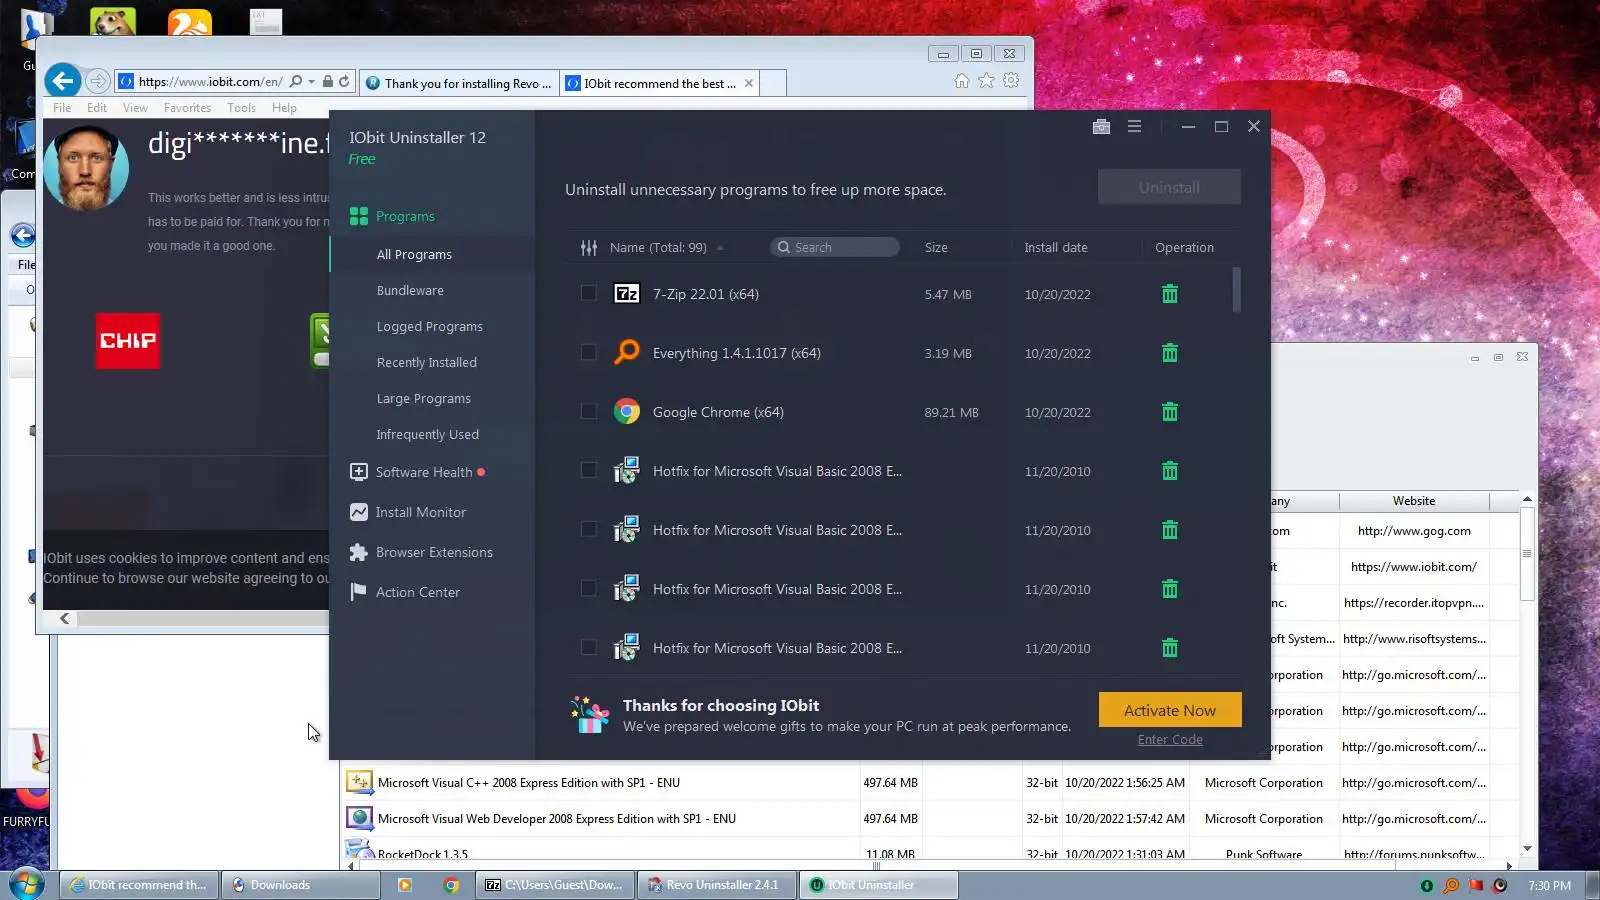Click the iobit.com address bar in Internet Explorer

click(x=210, y=82)
